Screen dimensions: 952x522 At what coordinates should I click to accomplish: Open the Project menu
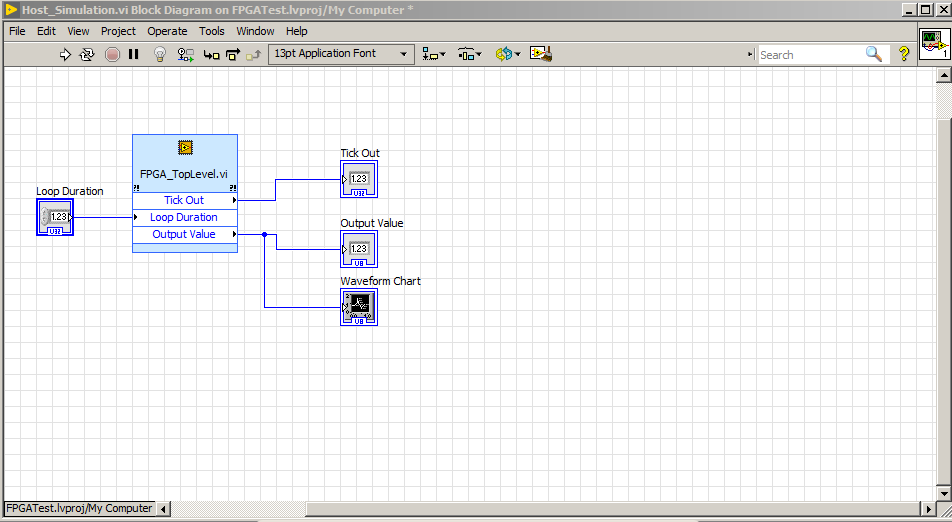coord(118,31)
